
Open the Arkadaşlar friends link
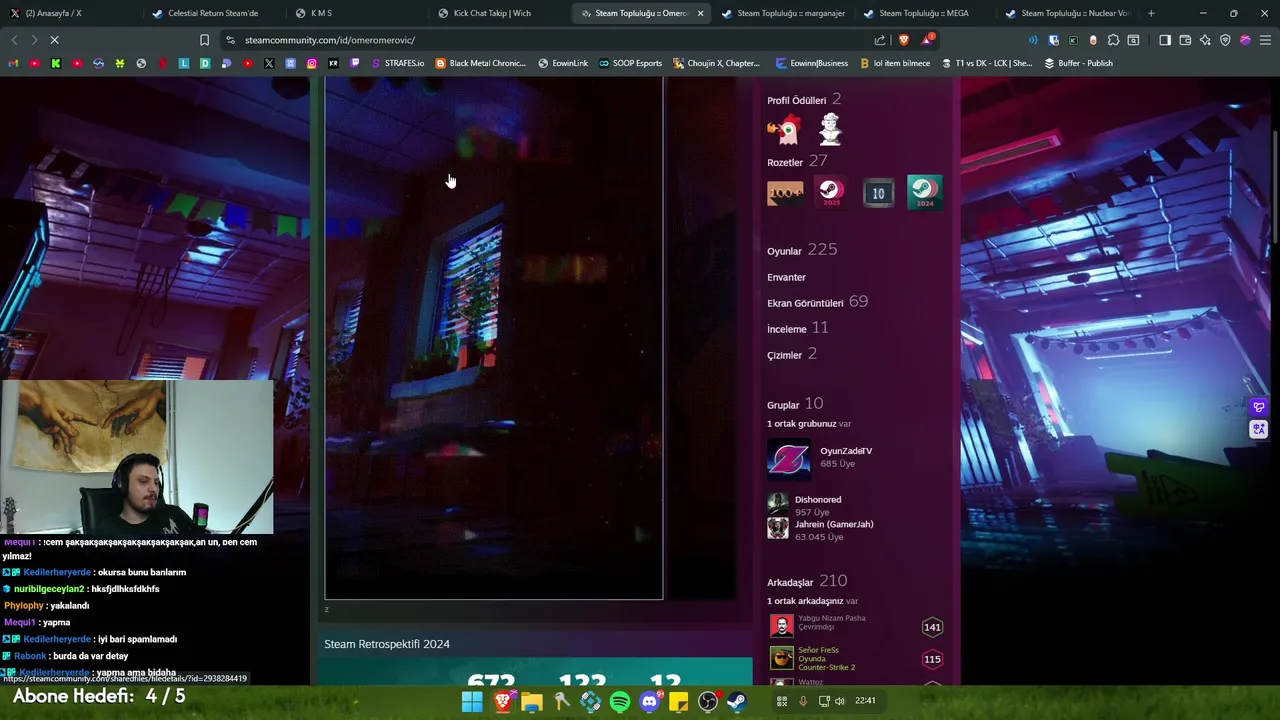[807, 581]
